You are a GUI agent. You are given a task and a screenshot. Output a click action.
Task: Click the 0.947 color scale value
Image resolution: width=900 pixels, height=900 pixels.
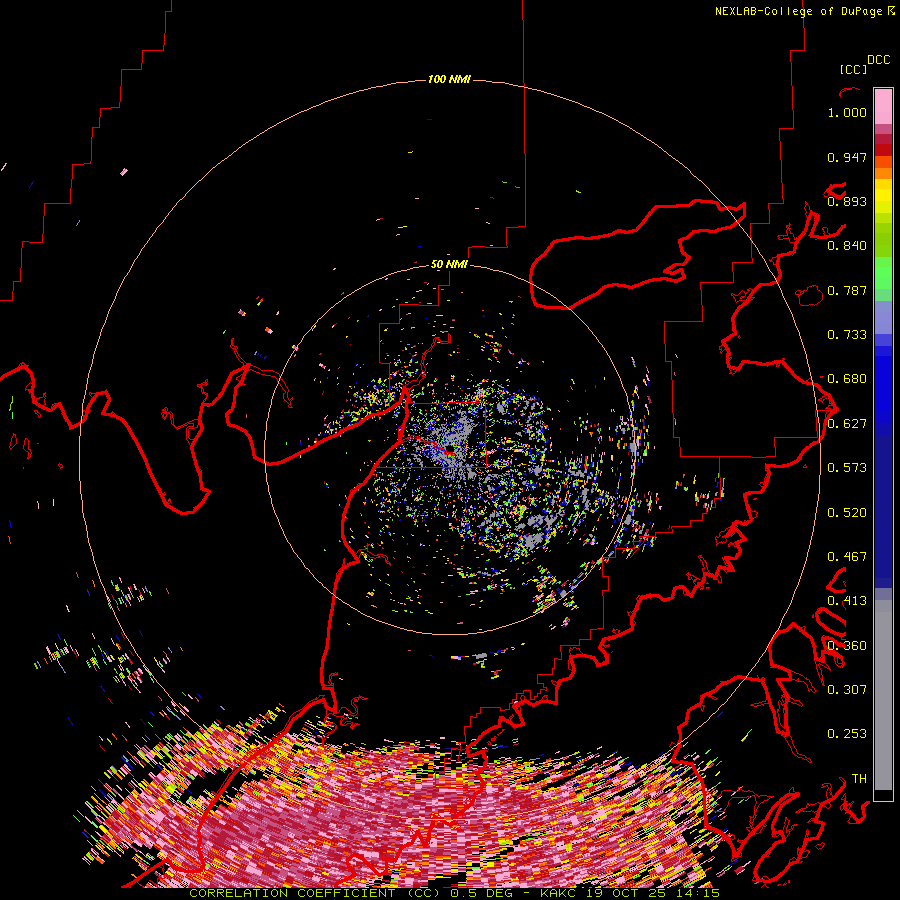847,157
